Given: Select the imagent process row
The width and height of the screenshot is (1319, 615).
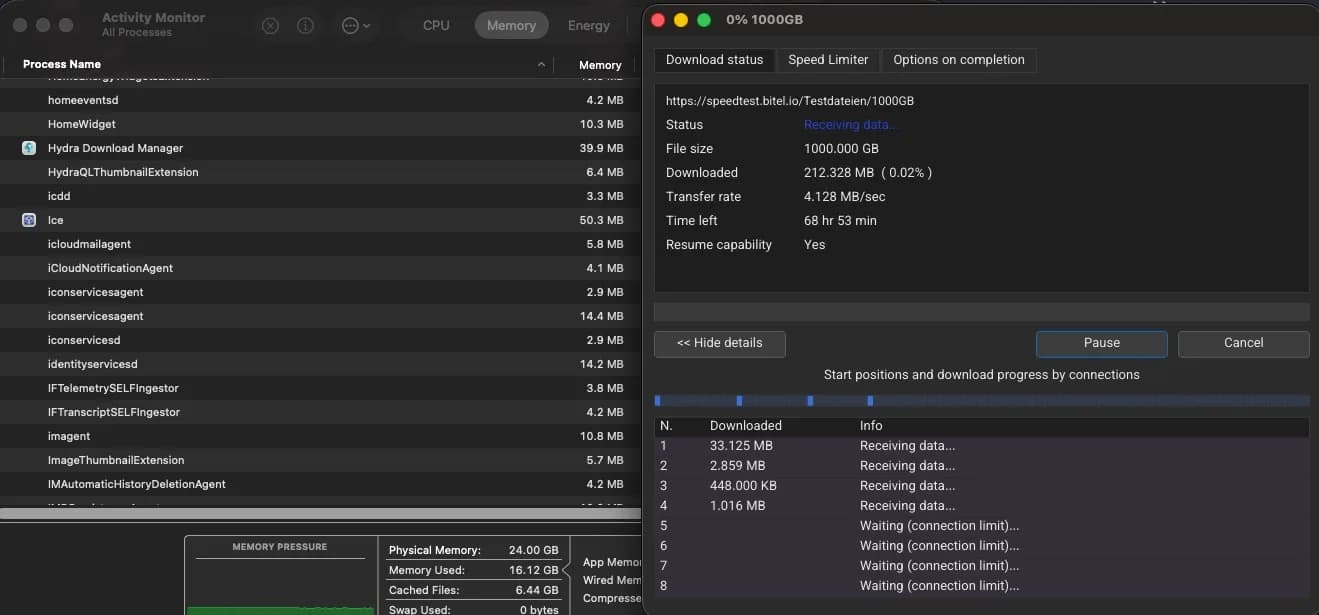Looking at the screenshot, I should (320, 436).
